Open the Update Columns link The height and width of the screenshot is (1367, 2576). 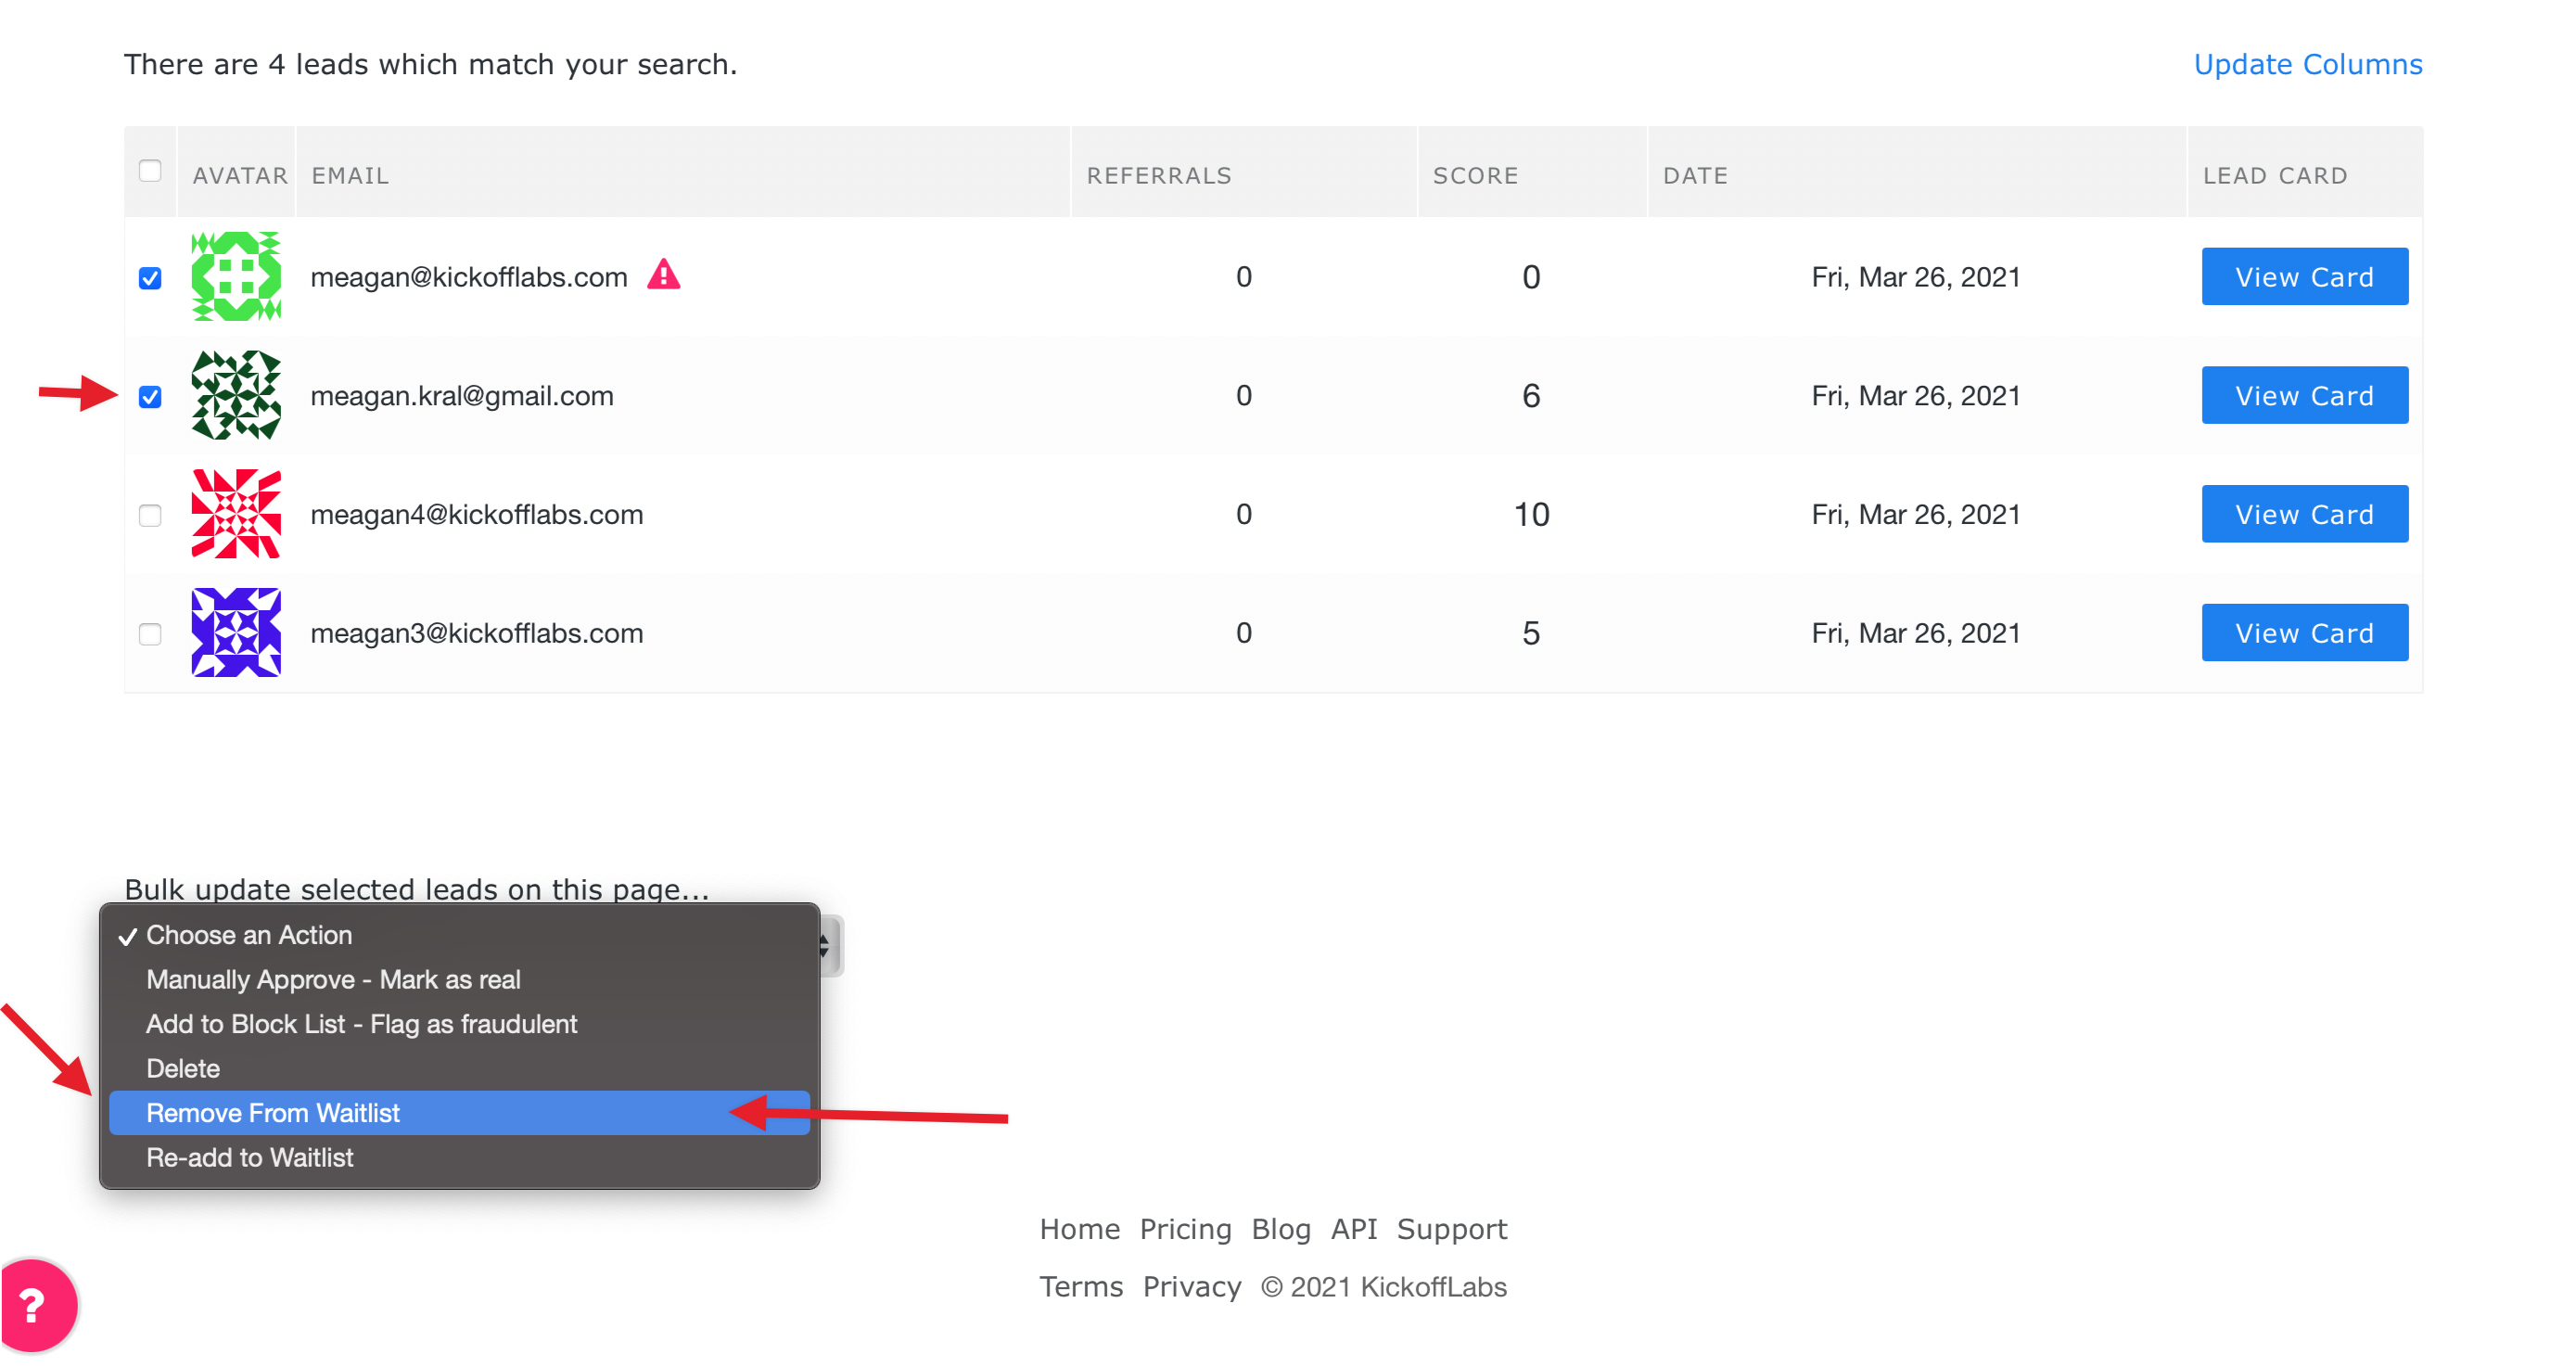coord(2307,64)
